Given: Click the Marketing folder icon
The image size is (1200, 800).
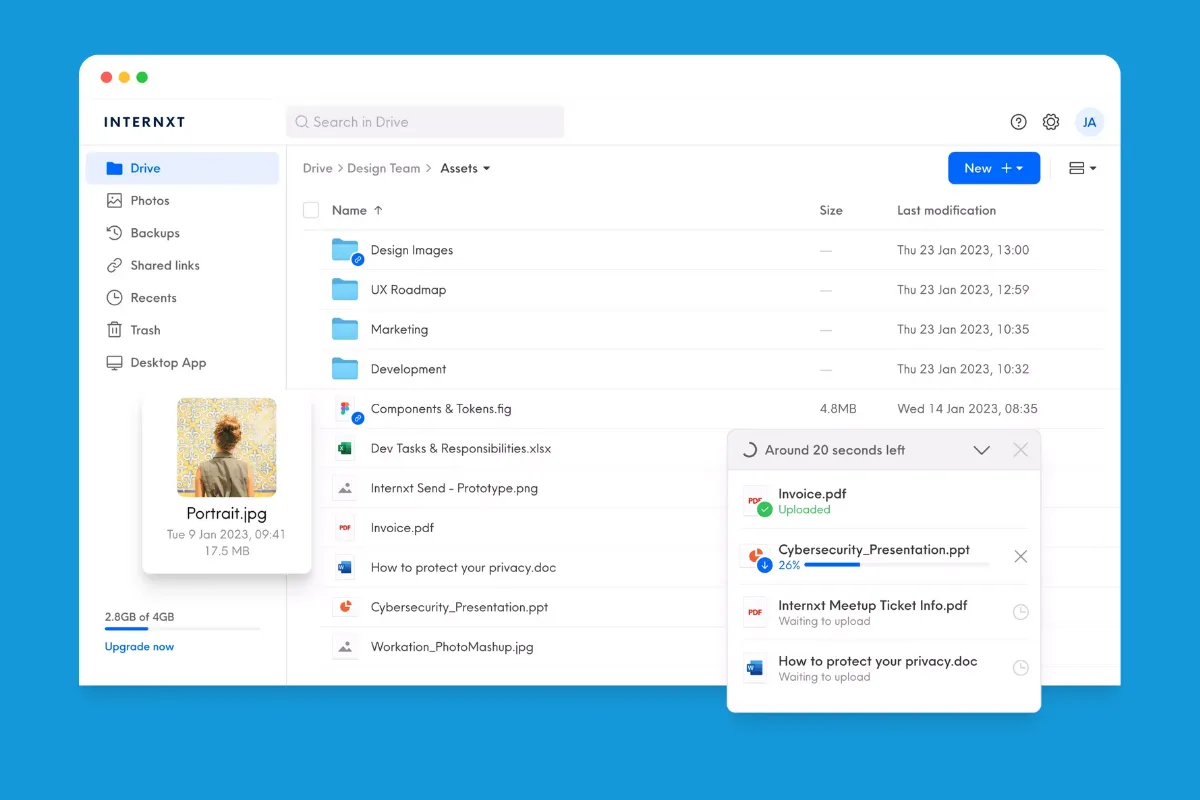Looking at the screenshot, I should click(x=345, y=329).
